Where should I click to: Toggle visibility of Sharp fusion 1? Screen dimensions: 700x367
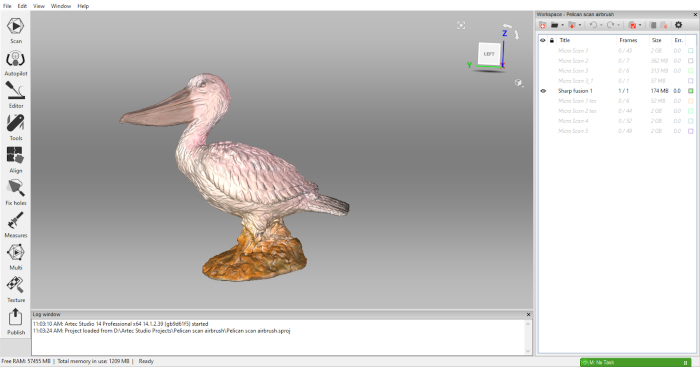[x=543, y=91]
